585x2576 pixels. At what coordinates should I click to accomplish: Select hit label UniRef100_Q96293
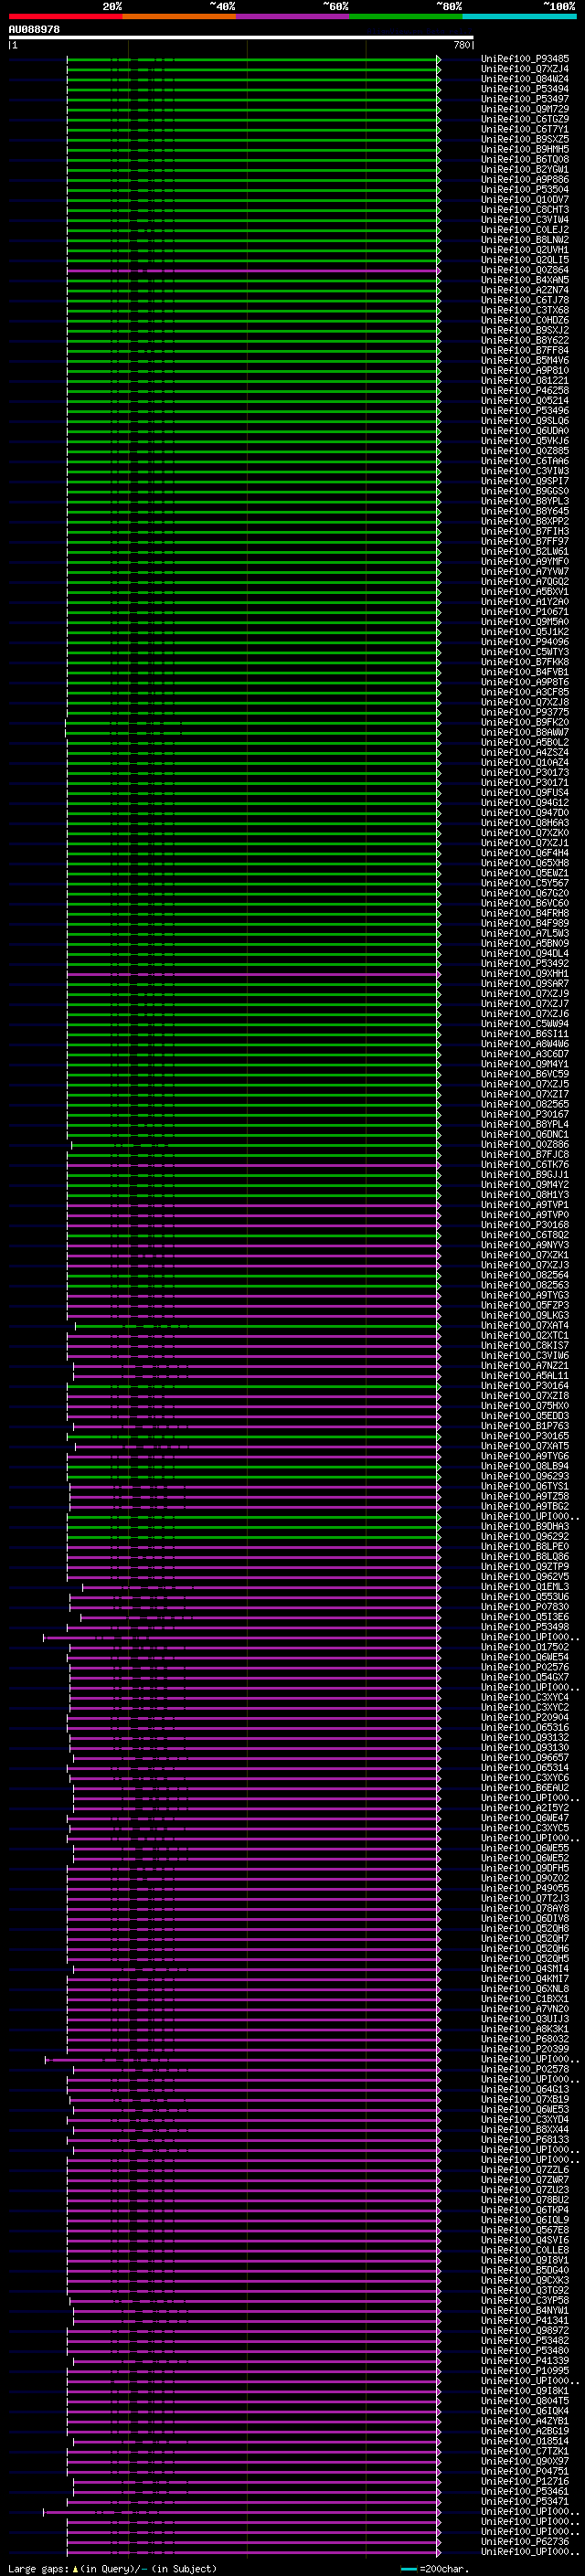pyautogui.click(x=525, y=1476)
